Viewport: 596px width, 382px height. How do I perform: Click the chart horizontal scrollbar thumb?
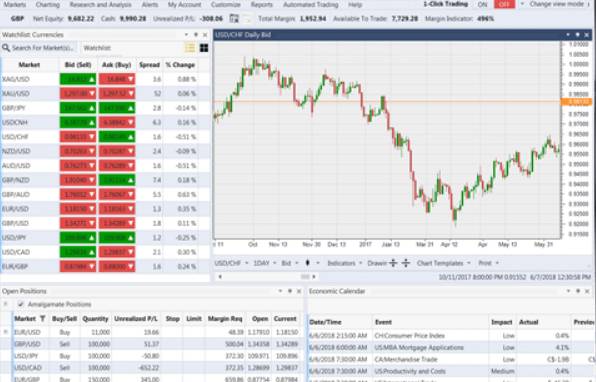pyautogui.click(x=305, y=277)
